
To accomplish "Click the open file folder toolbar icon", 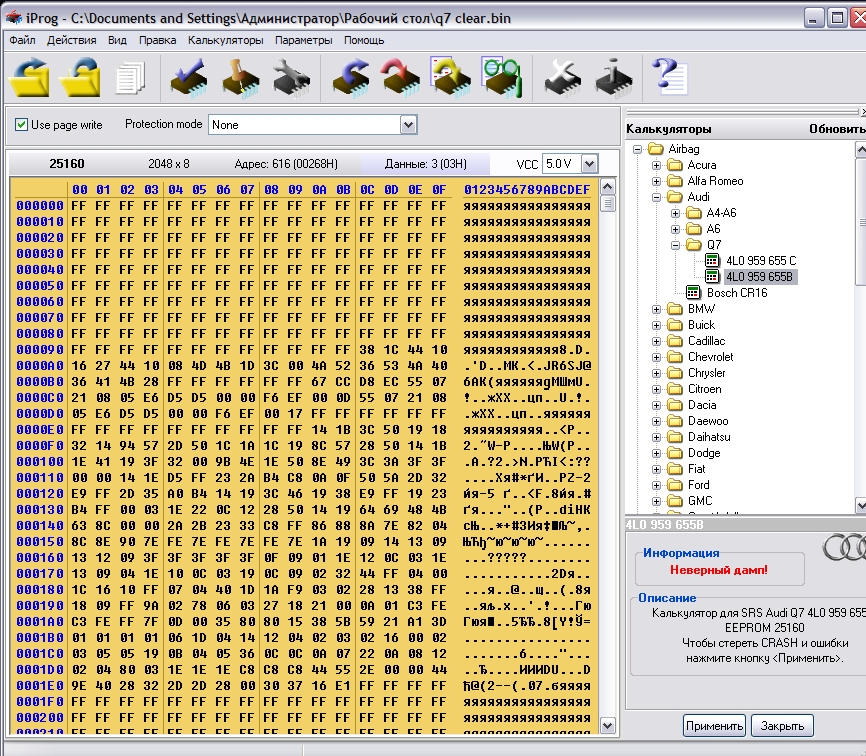I will pos(30,78).
